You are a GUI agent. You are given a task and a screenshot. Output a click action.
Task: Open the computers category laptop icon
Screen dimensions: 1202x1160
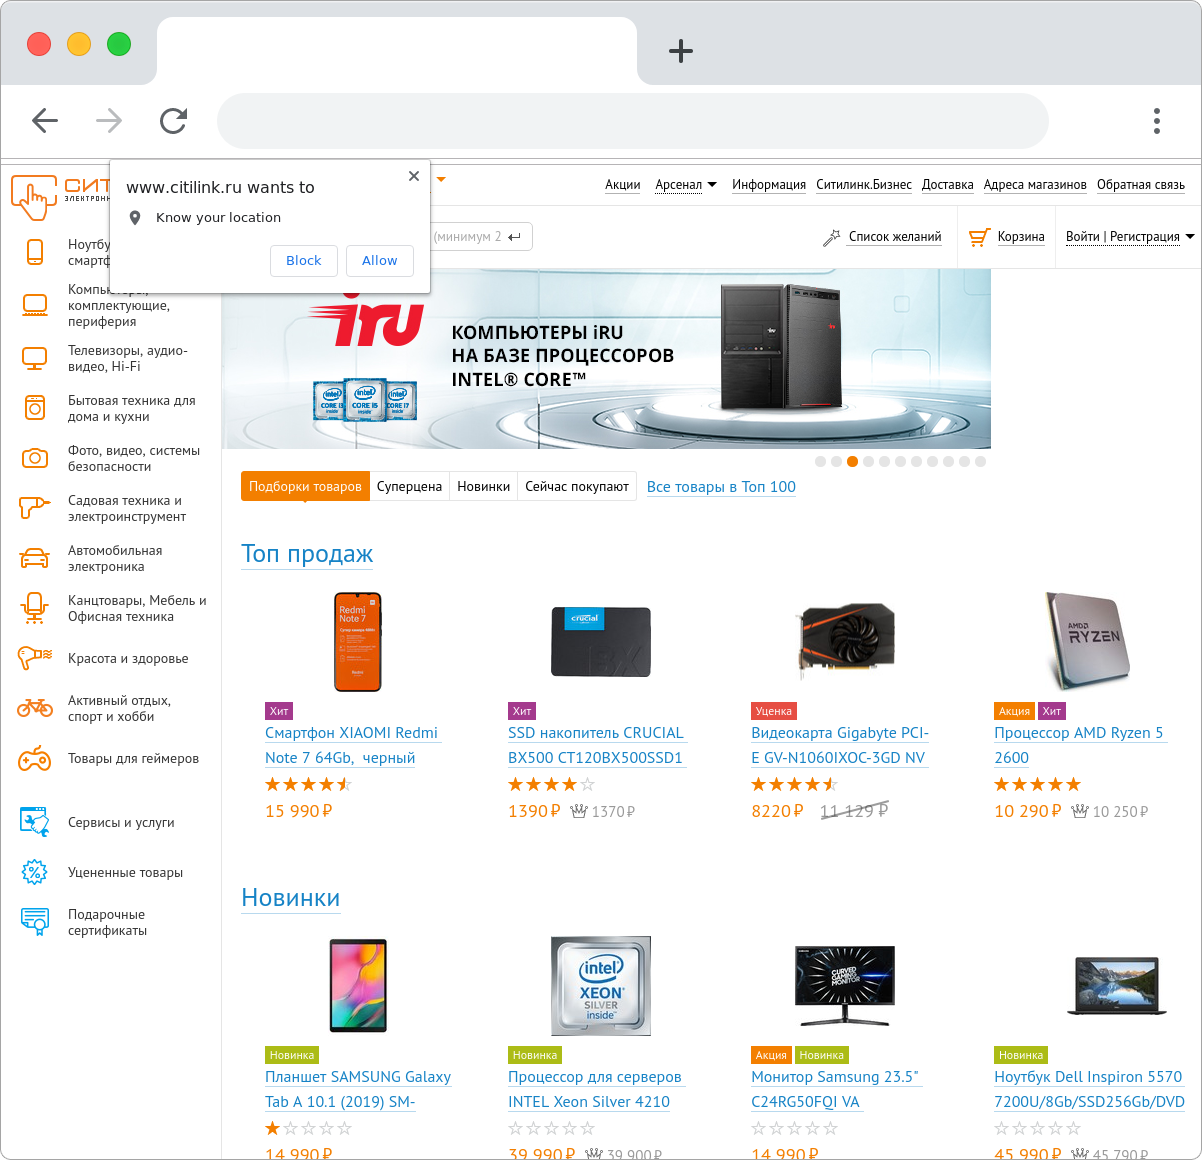35,305
